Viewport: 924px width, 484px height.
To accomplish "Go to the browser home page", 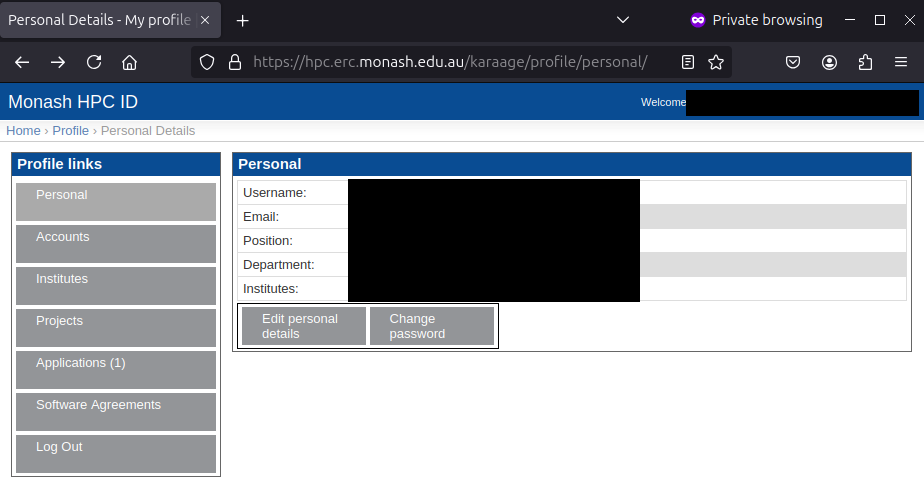I will pyautogui.click(x=129, y=62).
